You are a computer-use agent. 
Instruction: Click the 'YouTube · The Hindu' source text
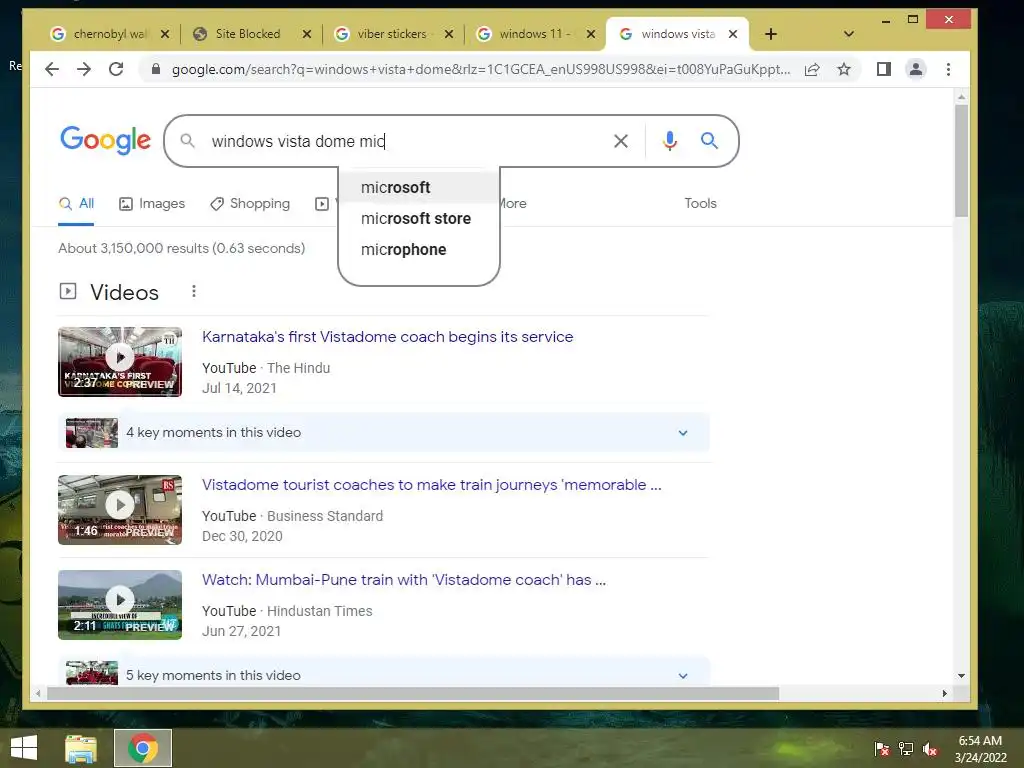tap(266, 368)
